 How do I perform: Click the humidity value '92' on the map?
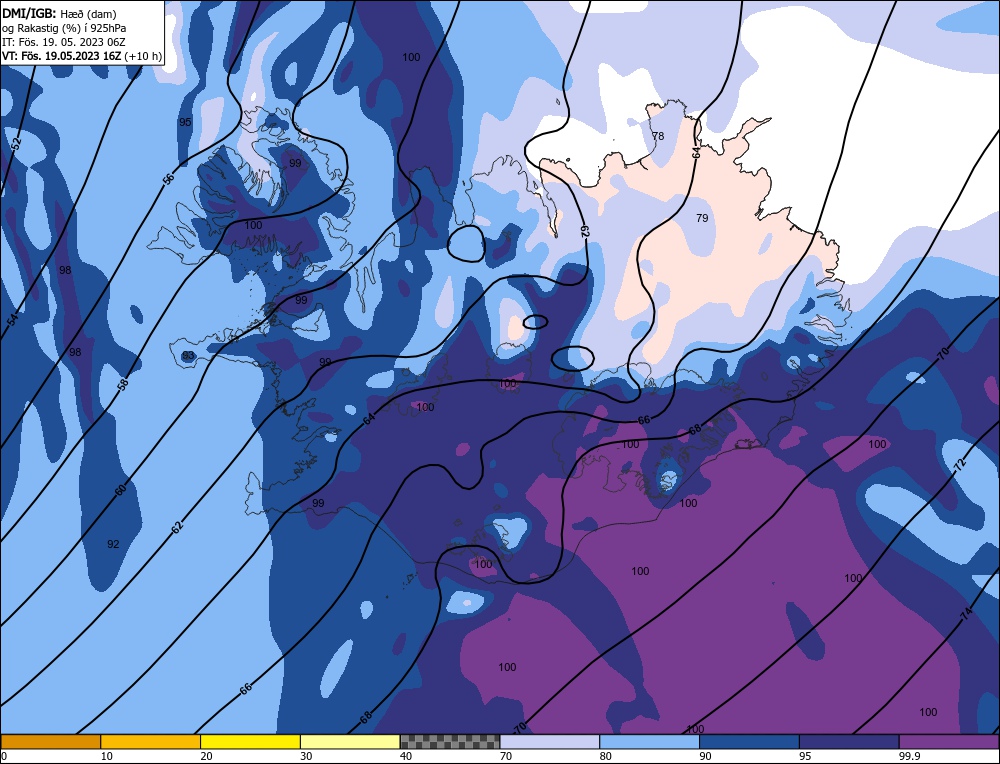(113, 544)
